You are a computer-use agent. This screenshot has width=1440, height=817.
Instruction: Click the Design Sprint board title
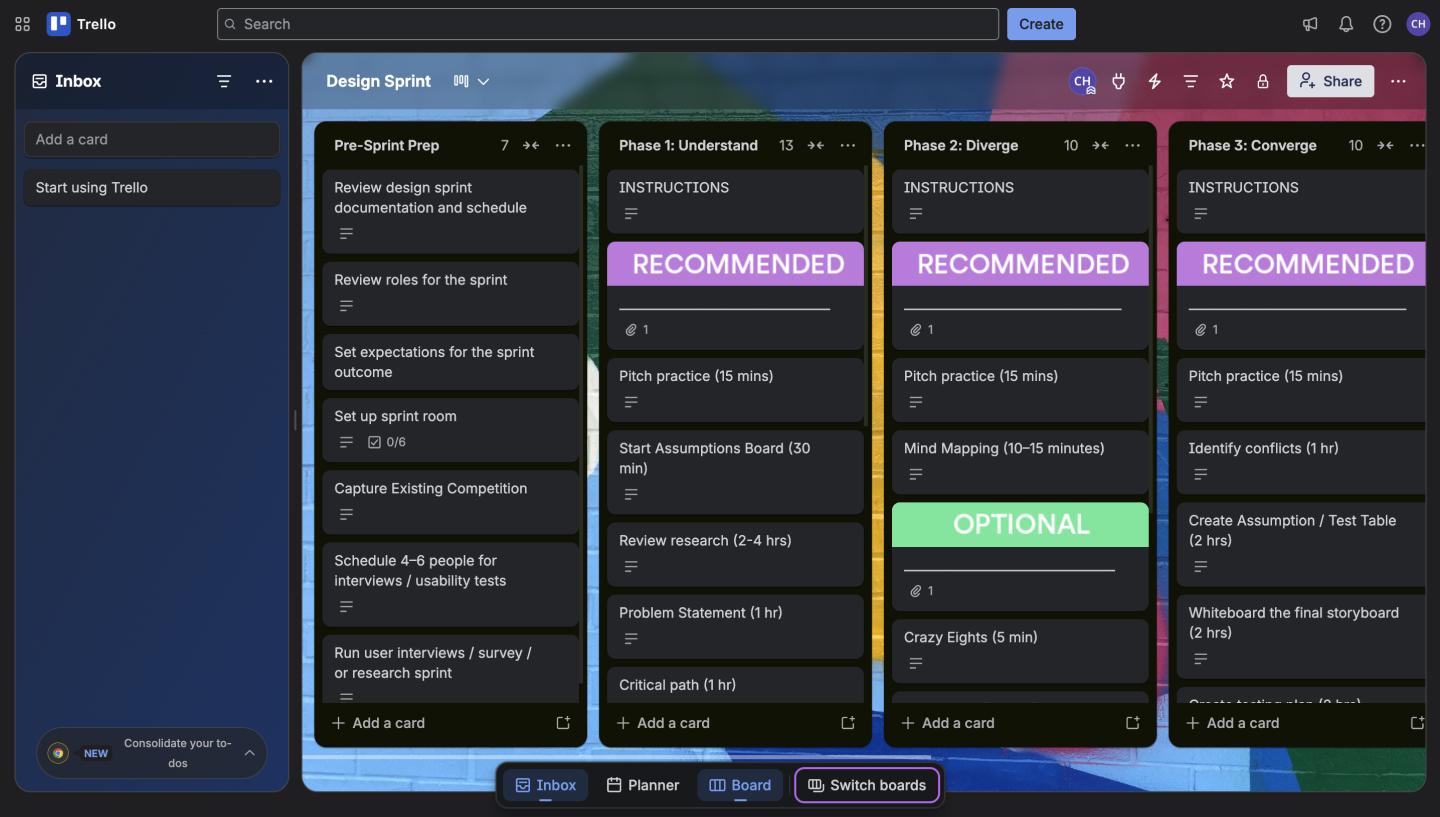point(379,81)
